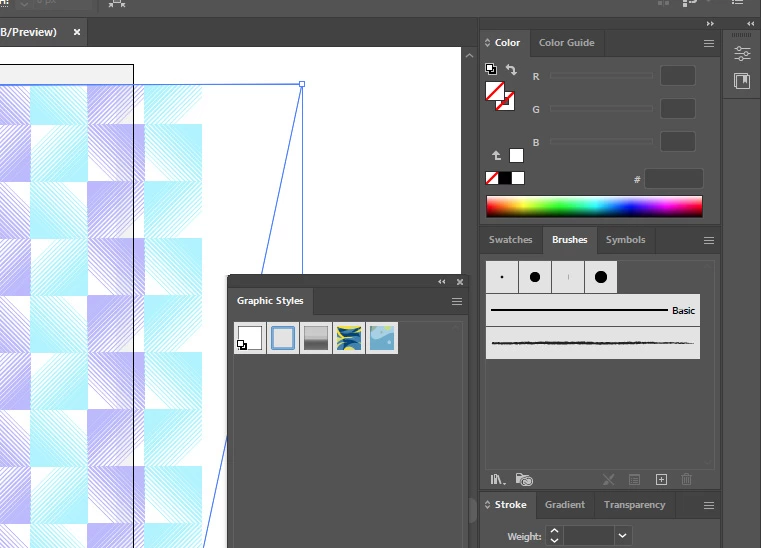The height and width of the screenshot is (548, 761).
Task: Switch to the Swatches tab
Action: (x=511, y=240)
